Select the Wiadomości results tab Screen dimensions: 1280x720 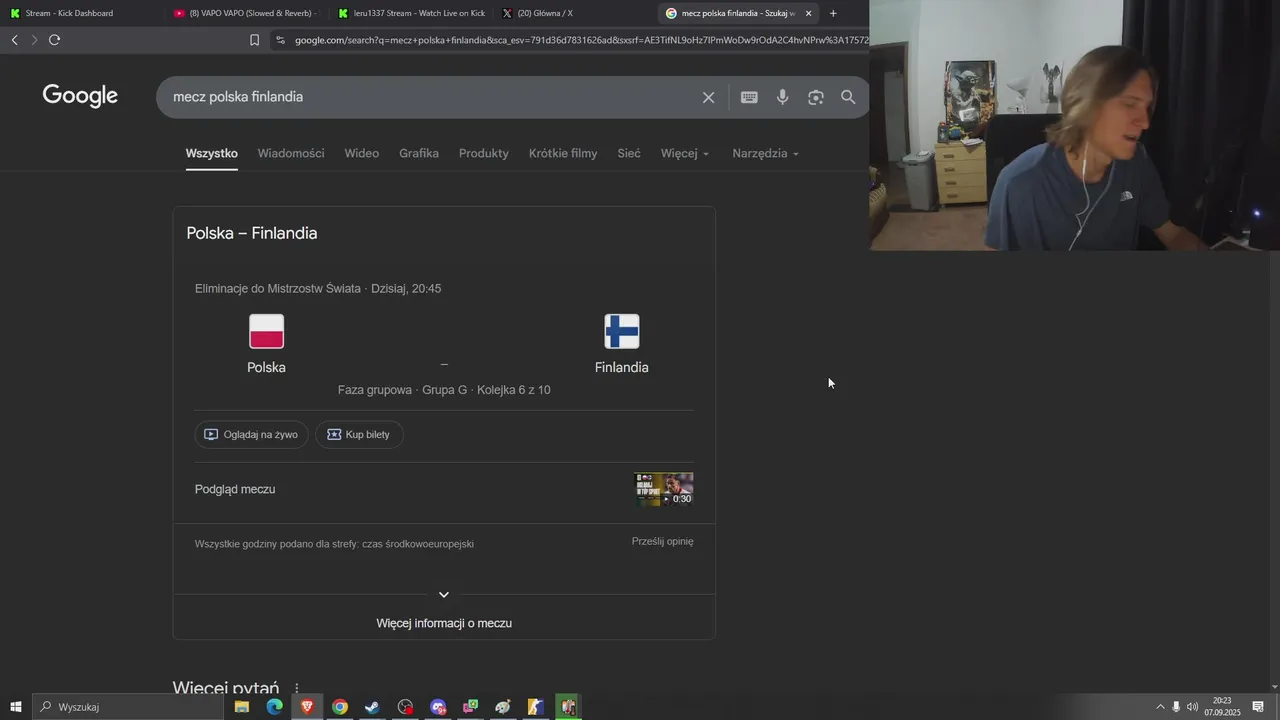click(291, 153)
